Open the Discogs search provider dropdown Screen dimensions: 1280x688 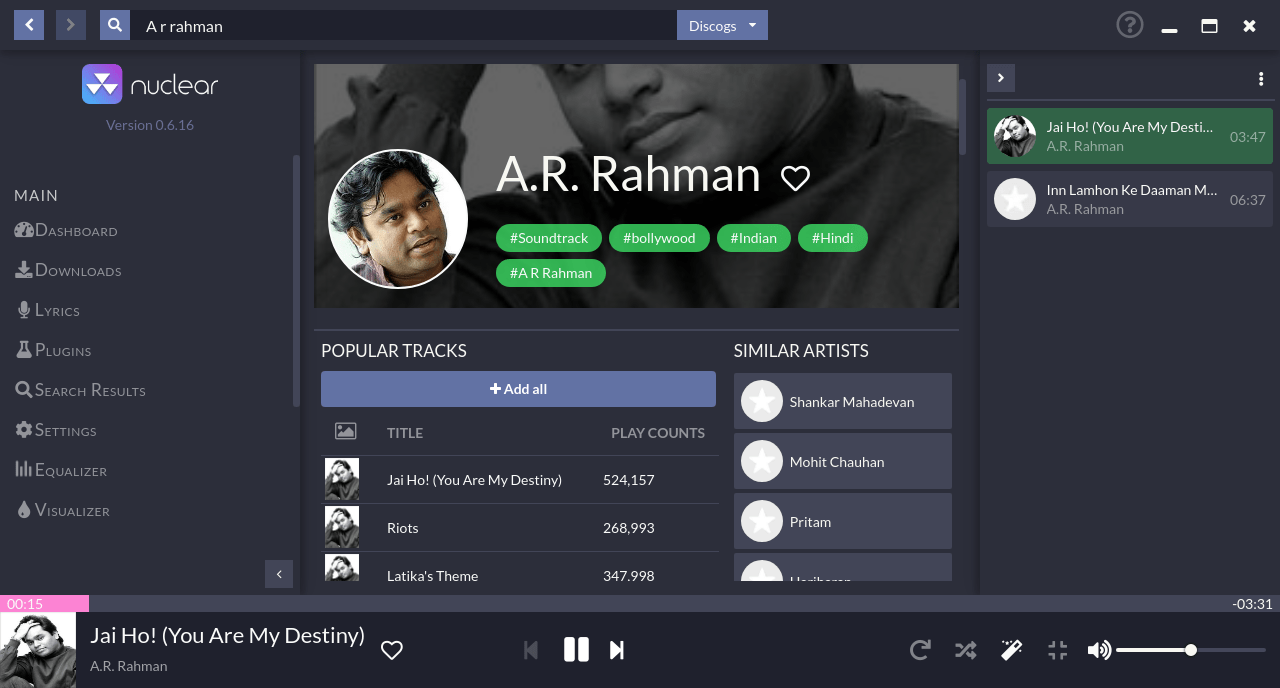pyautogui.click(x=722, y=25)
